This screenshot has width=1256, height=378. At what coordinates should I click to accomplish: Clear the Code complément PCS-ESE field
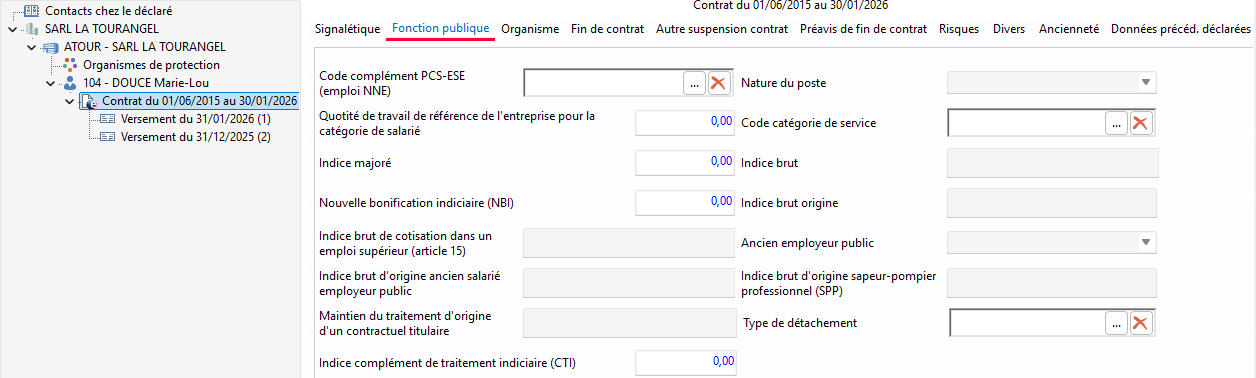click(718, 83)
